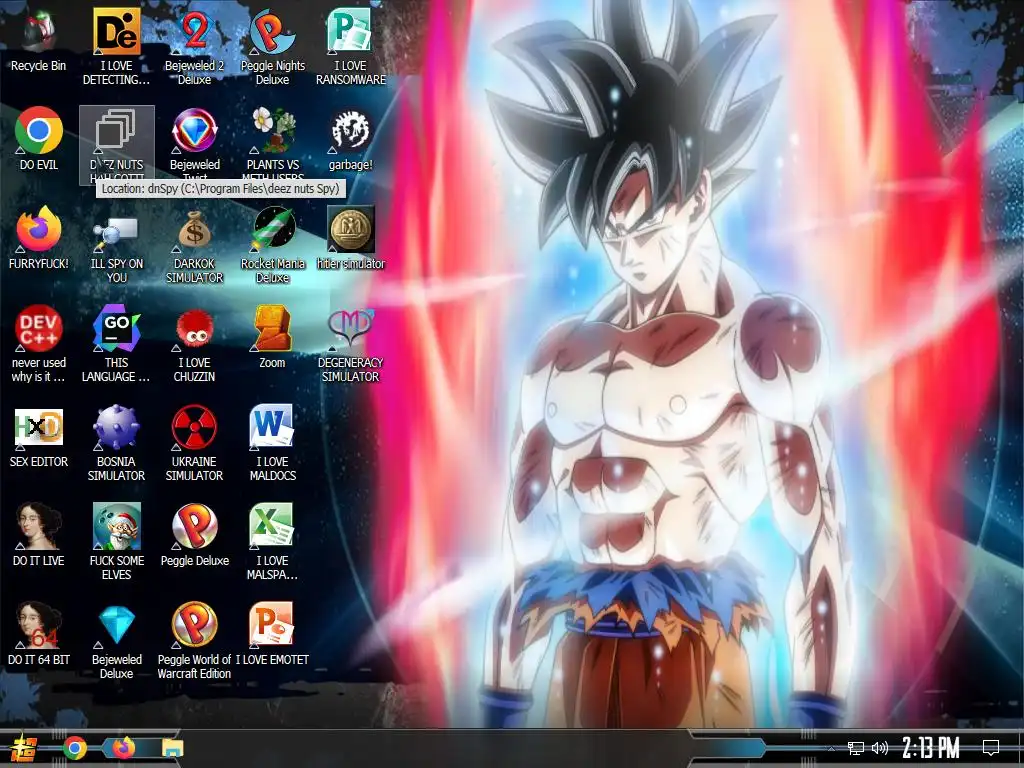Open the network status tray icon

856,748
